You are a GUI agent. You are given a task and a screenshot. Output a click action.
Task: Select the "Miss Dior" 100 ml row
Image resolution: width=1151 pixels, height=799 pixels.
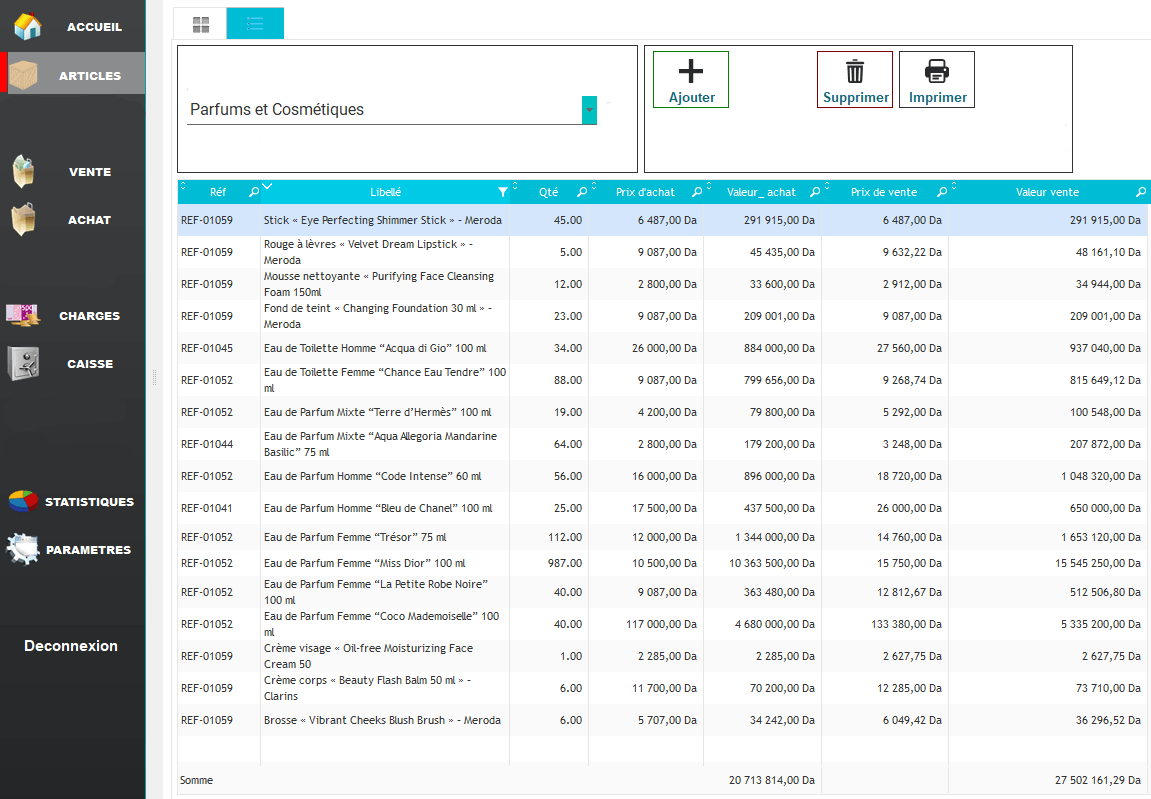(x=385, y=564)
